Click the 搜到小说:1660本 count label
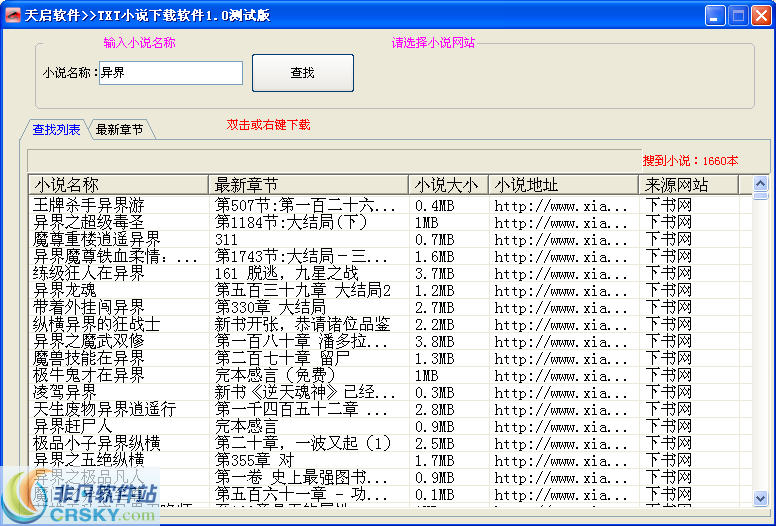Screen dimensions: 776x526 pos(690,161)
